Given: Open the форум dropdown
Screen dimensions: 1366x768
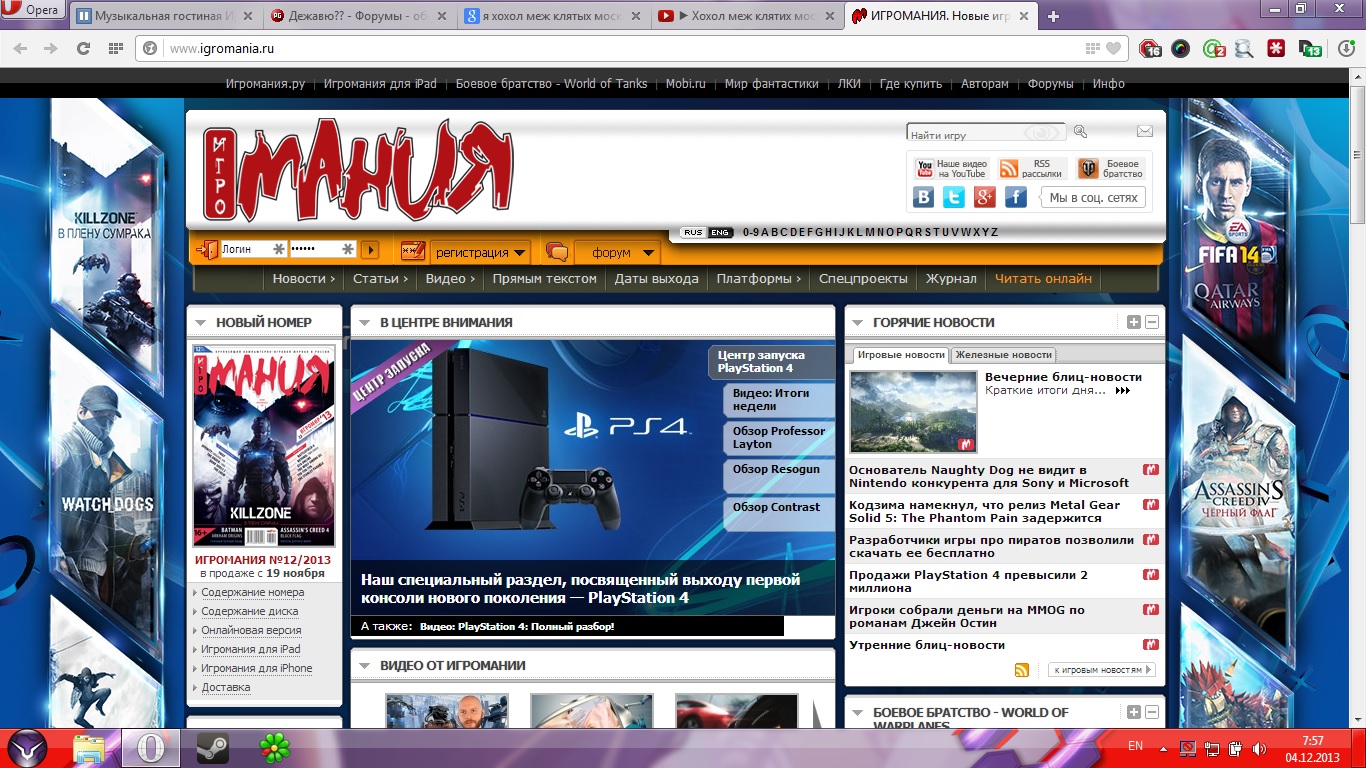Looking at the screenshot, I should [619, 253].
